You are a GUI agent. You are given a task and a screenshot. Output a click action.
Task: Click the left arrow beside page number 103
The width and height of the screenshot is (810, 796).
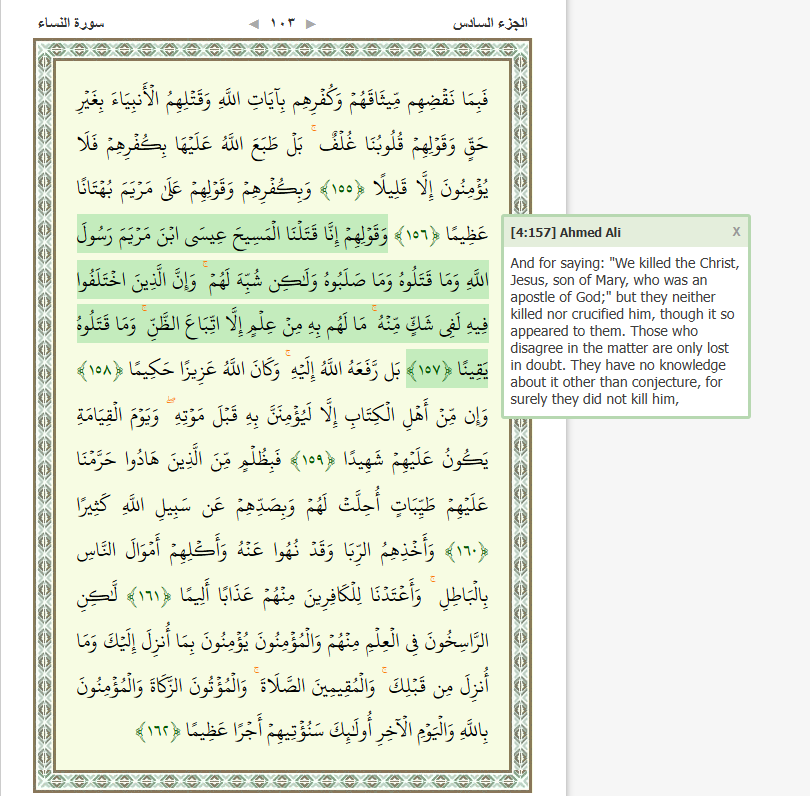(x=253, y=23)
